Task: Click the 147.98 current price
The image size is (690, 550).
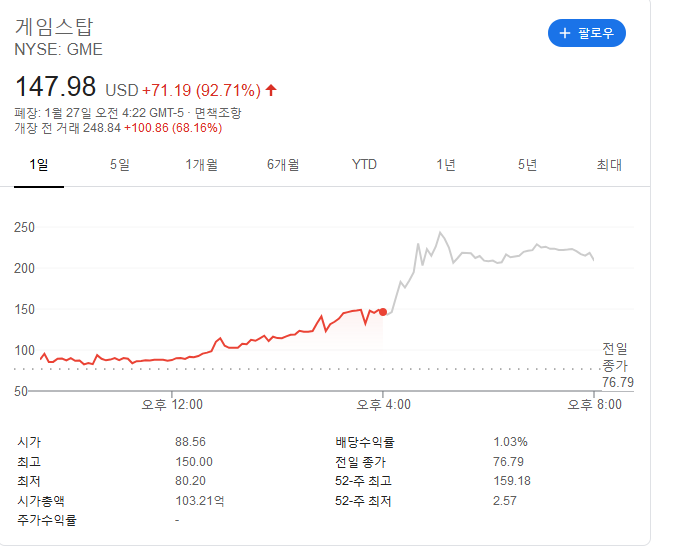Action: (56, 85)
